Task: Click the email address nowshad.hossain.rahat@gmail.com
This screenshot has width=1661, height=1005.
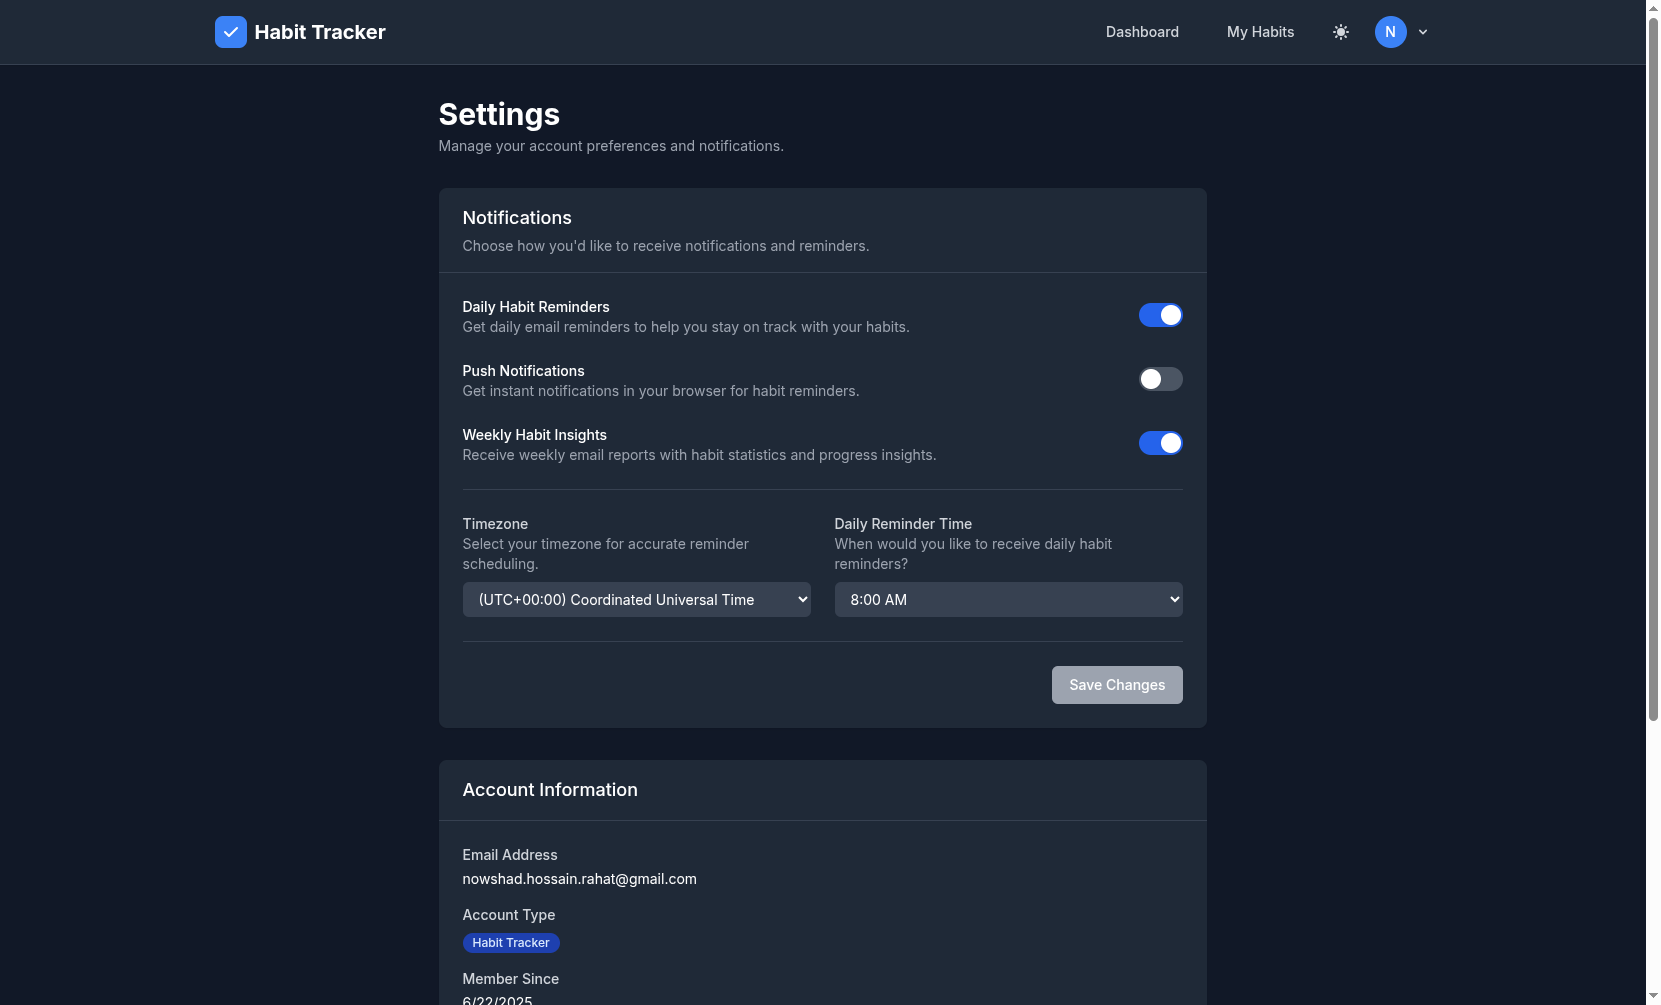Action: [x=579, y=879]
